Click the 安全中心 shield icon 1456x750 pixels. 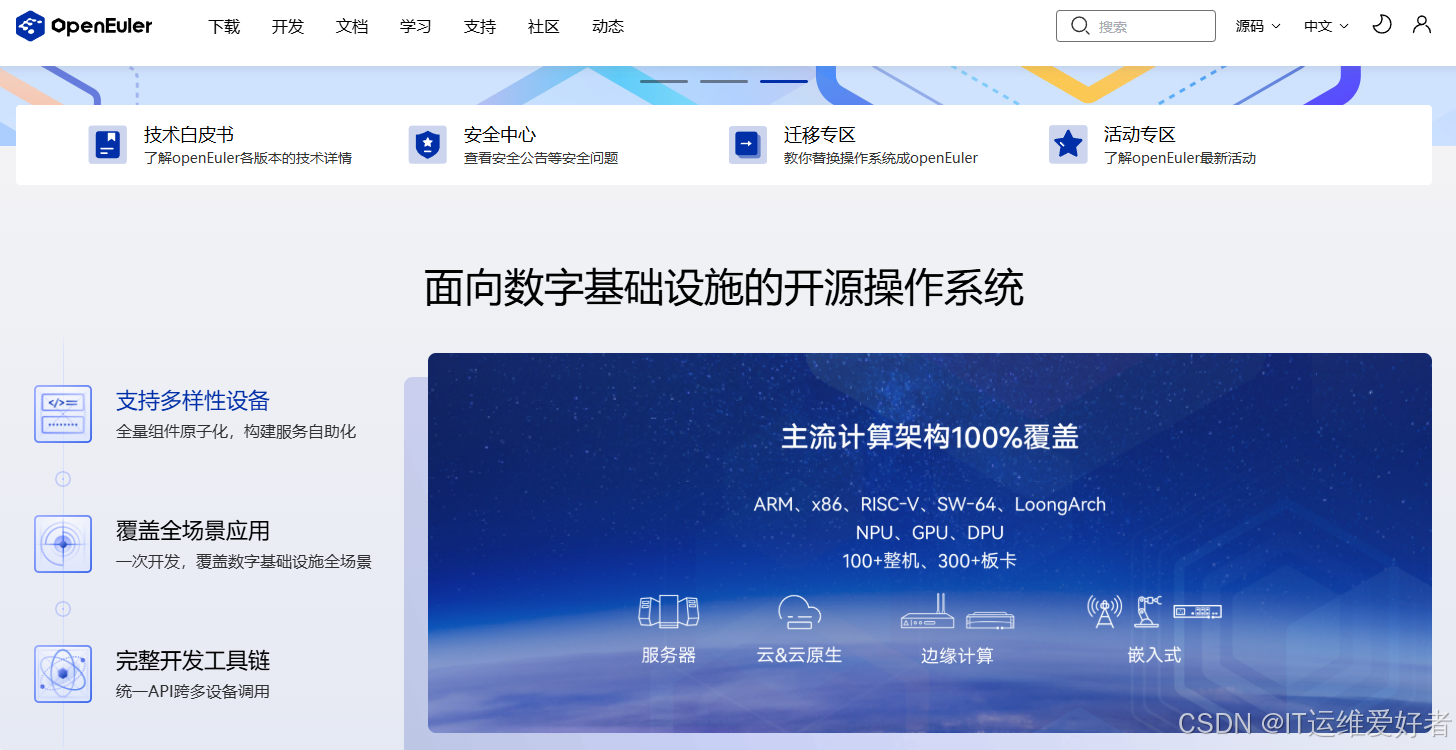click(427, 144)
